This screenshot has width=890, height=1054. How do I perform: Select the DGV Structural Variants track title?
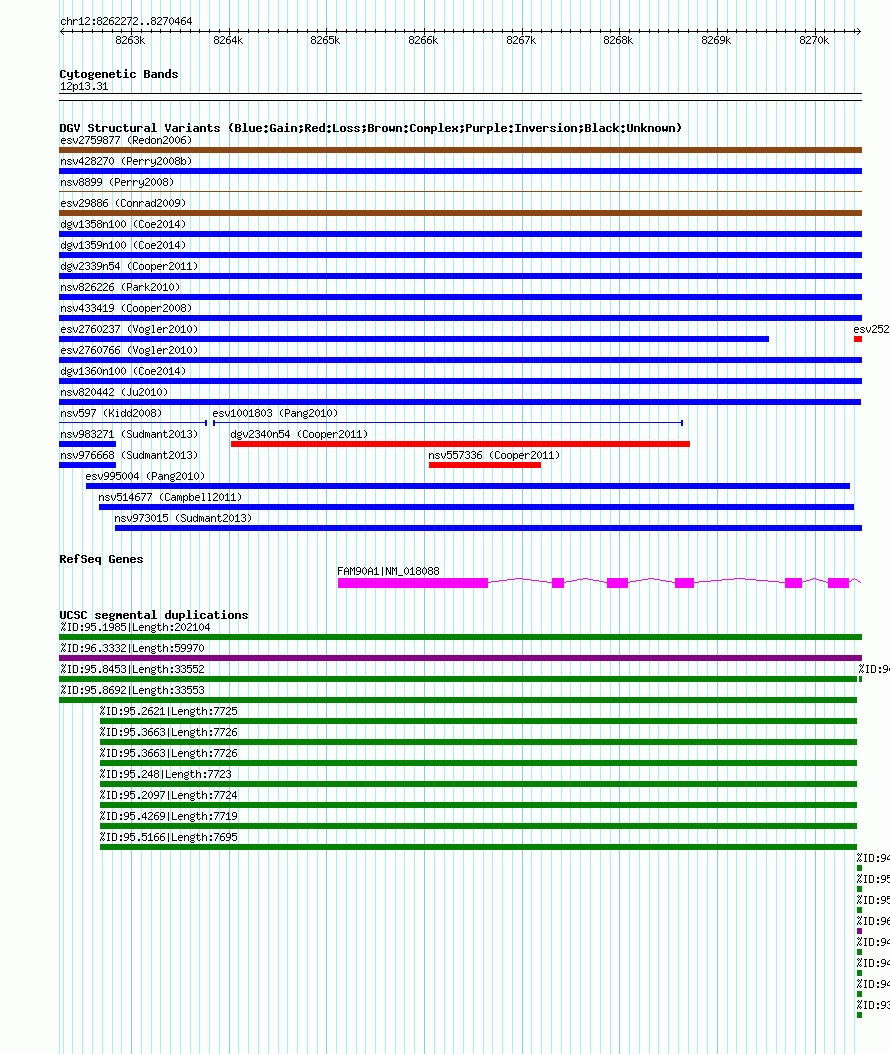pyautogui.click(x=370, y=128)
